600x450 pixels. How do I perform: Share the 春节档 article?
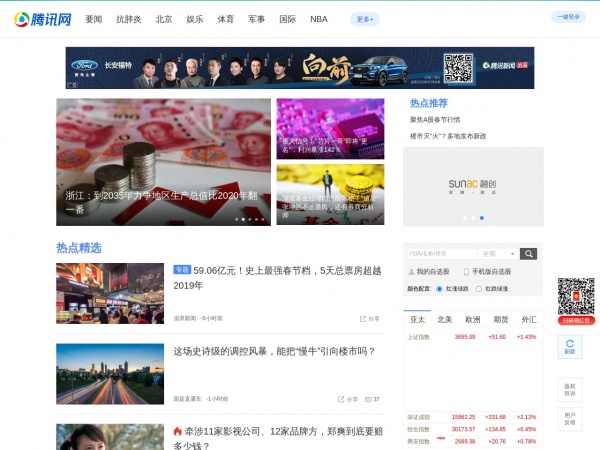pyautogui.click(x=369, y=318)
